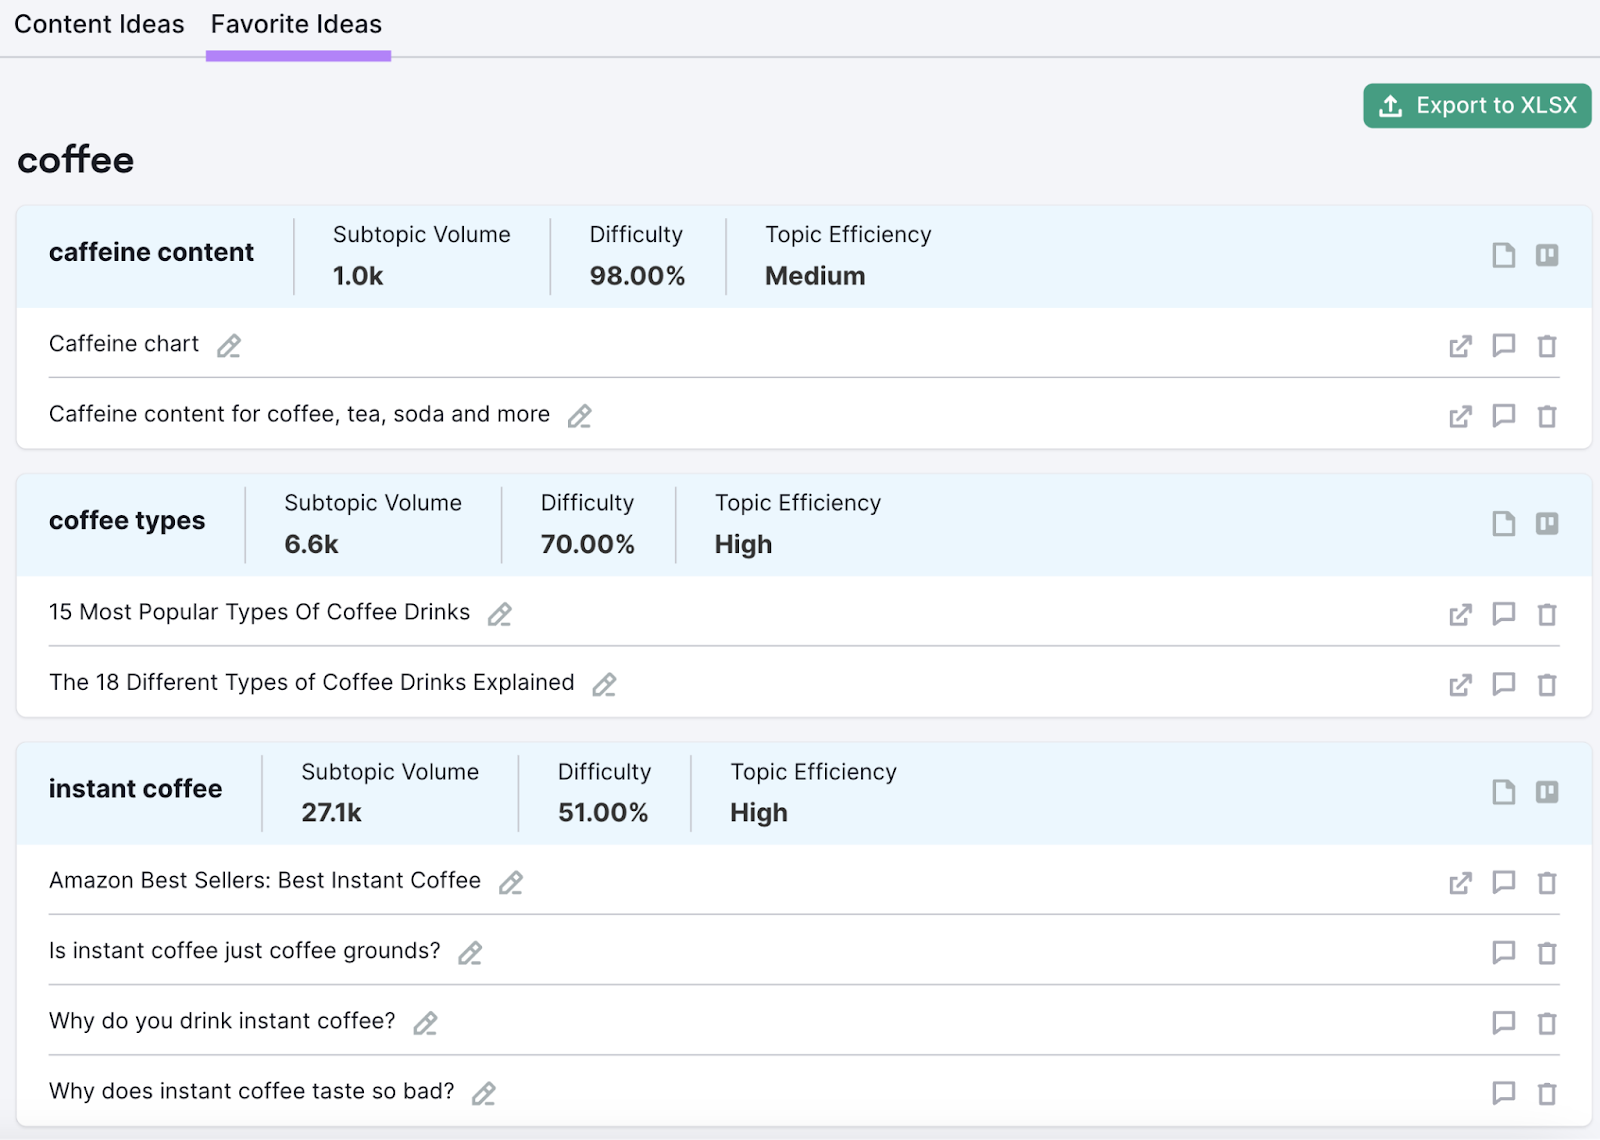Export favorite ideas to XLSX
The image size is (1600, 1140).
coord(1476,105)
